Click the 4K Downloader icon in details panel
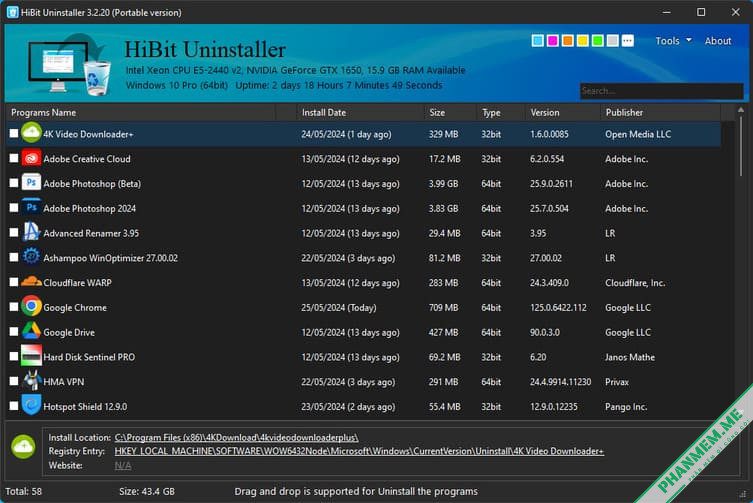 tap(23, 447)
